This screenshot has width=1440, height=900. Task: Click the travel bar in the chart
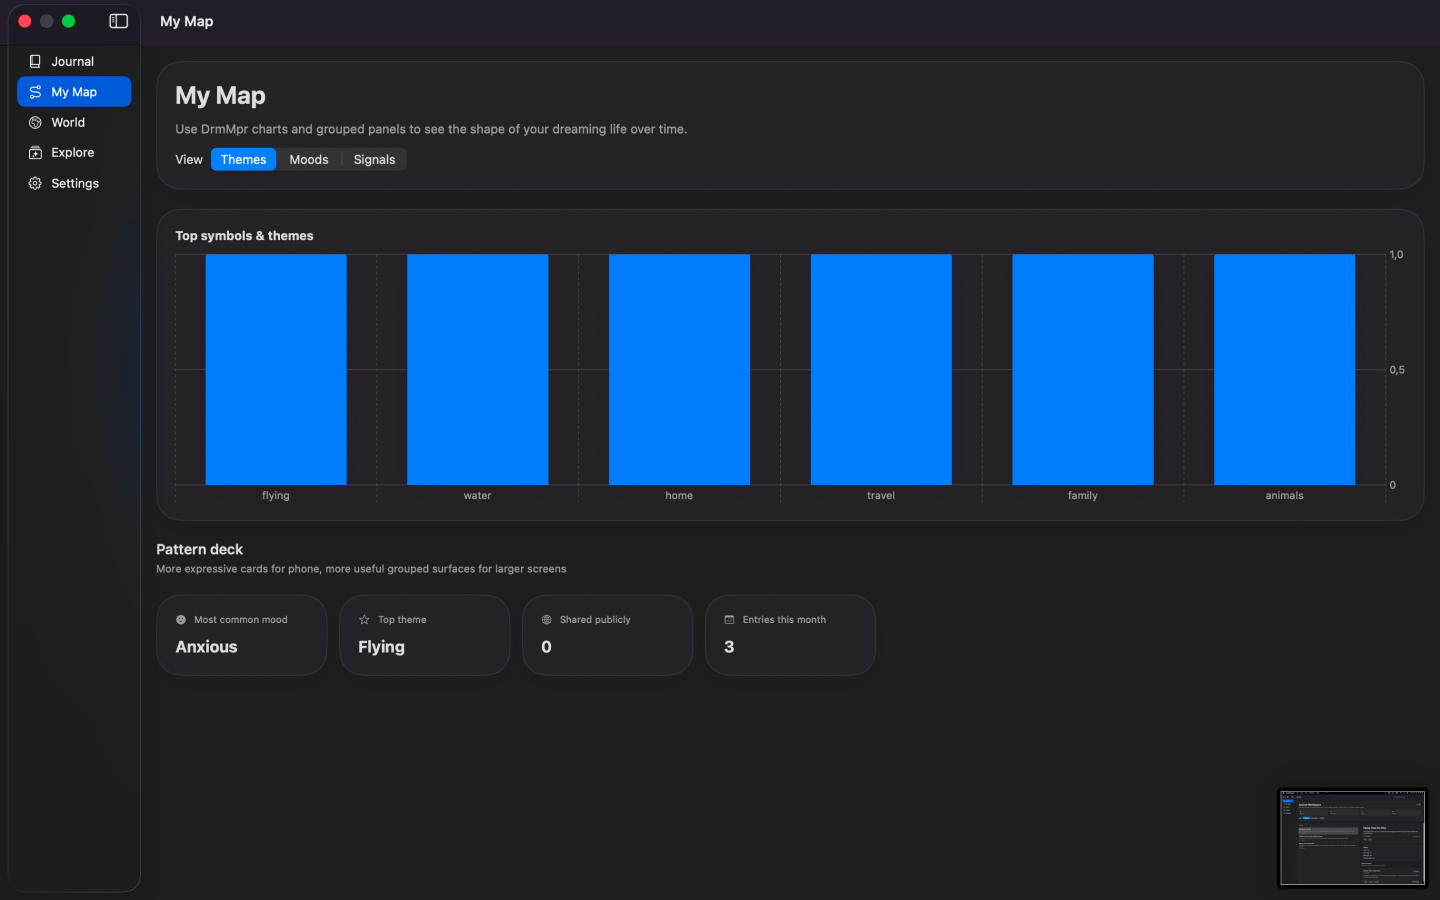pos(881,370)
